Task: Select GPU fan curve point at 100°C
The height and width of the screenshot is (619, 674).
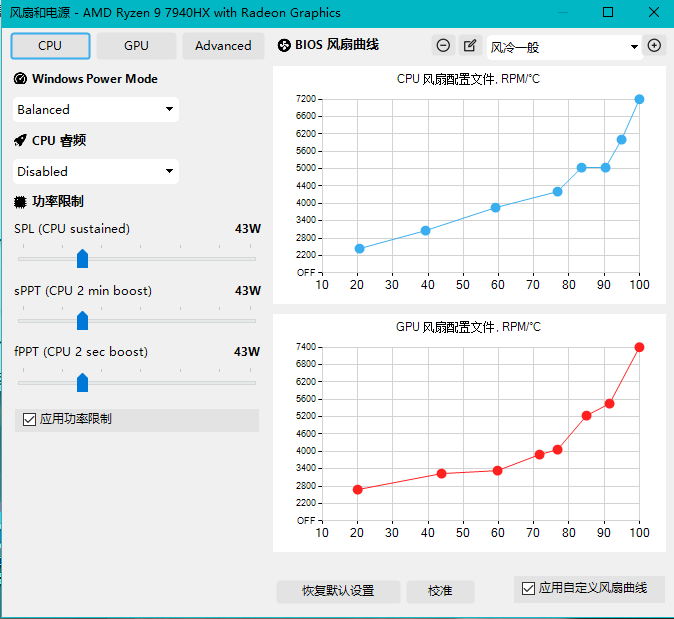Action: coord(639,347)
